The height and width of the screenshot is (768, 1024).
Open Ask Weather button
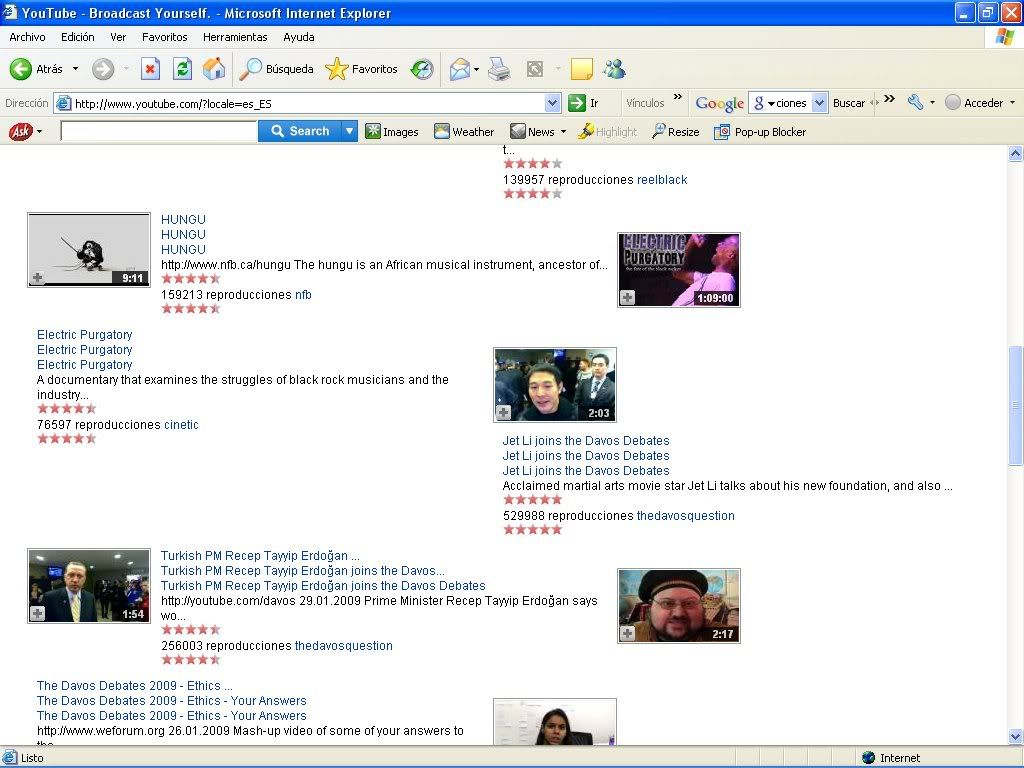464,132
